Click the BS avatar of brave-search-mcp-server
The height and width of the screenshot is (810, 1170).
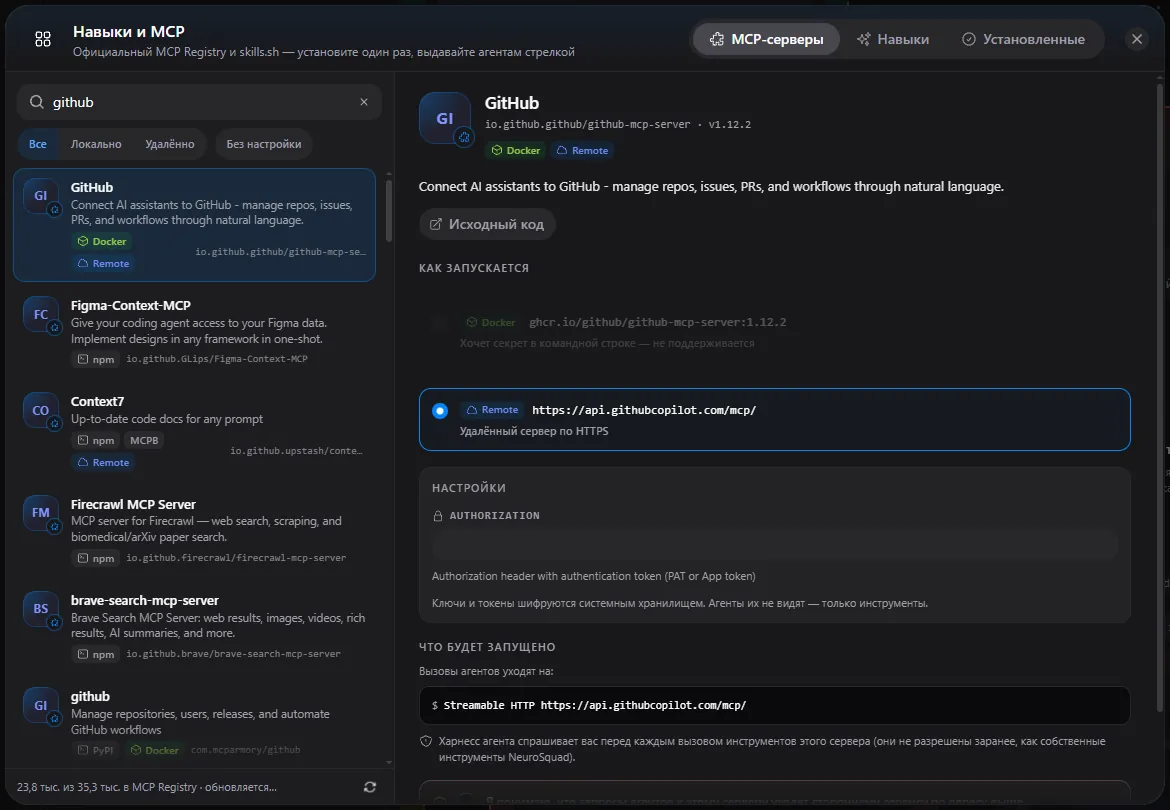tap(40, 609)
